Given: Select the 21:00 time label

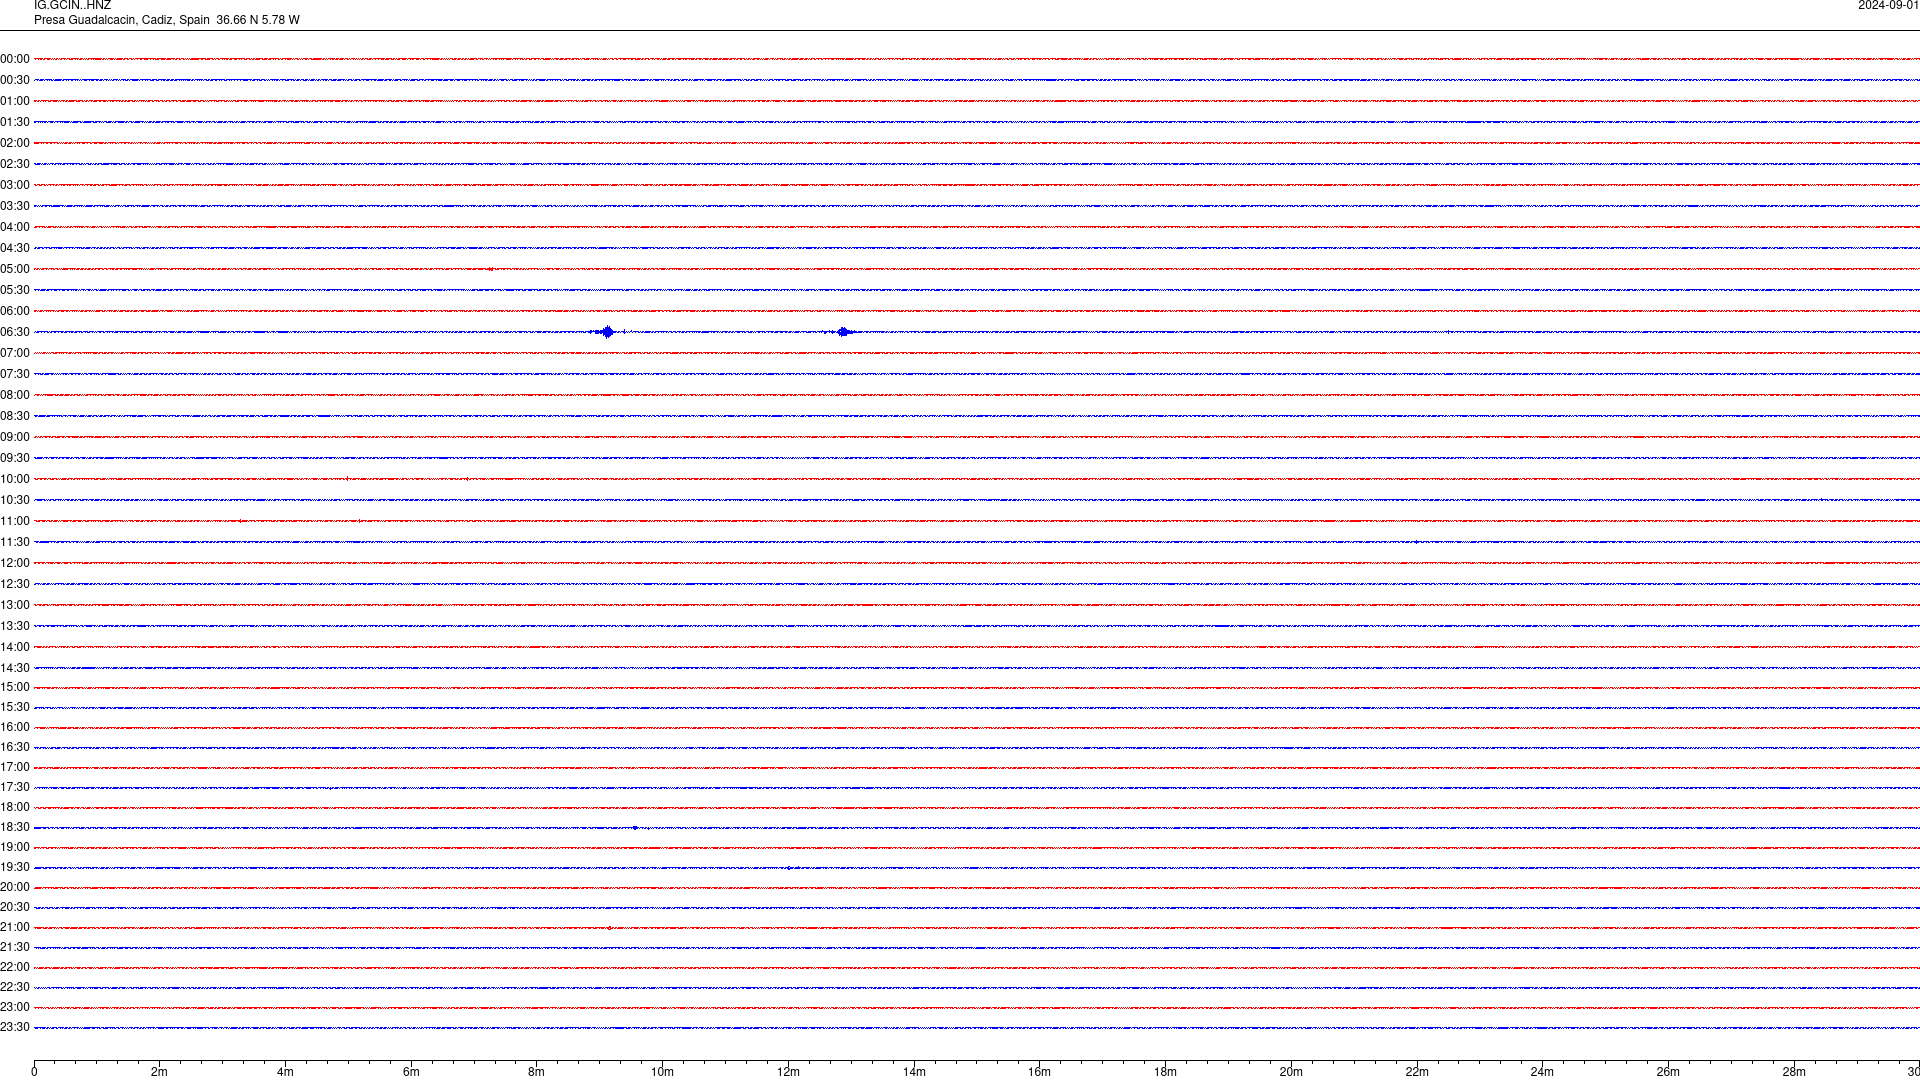Looking at the screenshot, I should pos(15,927).
